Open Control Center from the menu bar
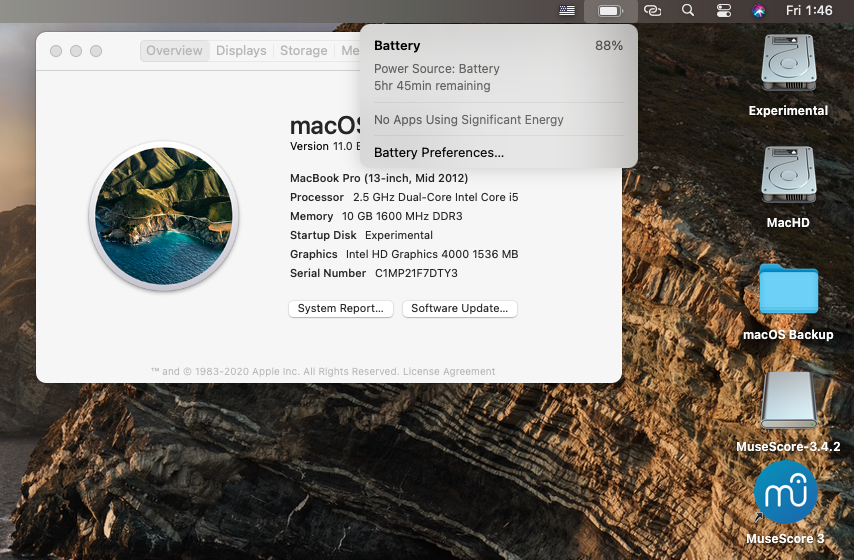 click(724, 10)
